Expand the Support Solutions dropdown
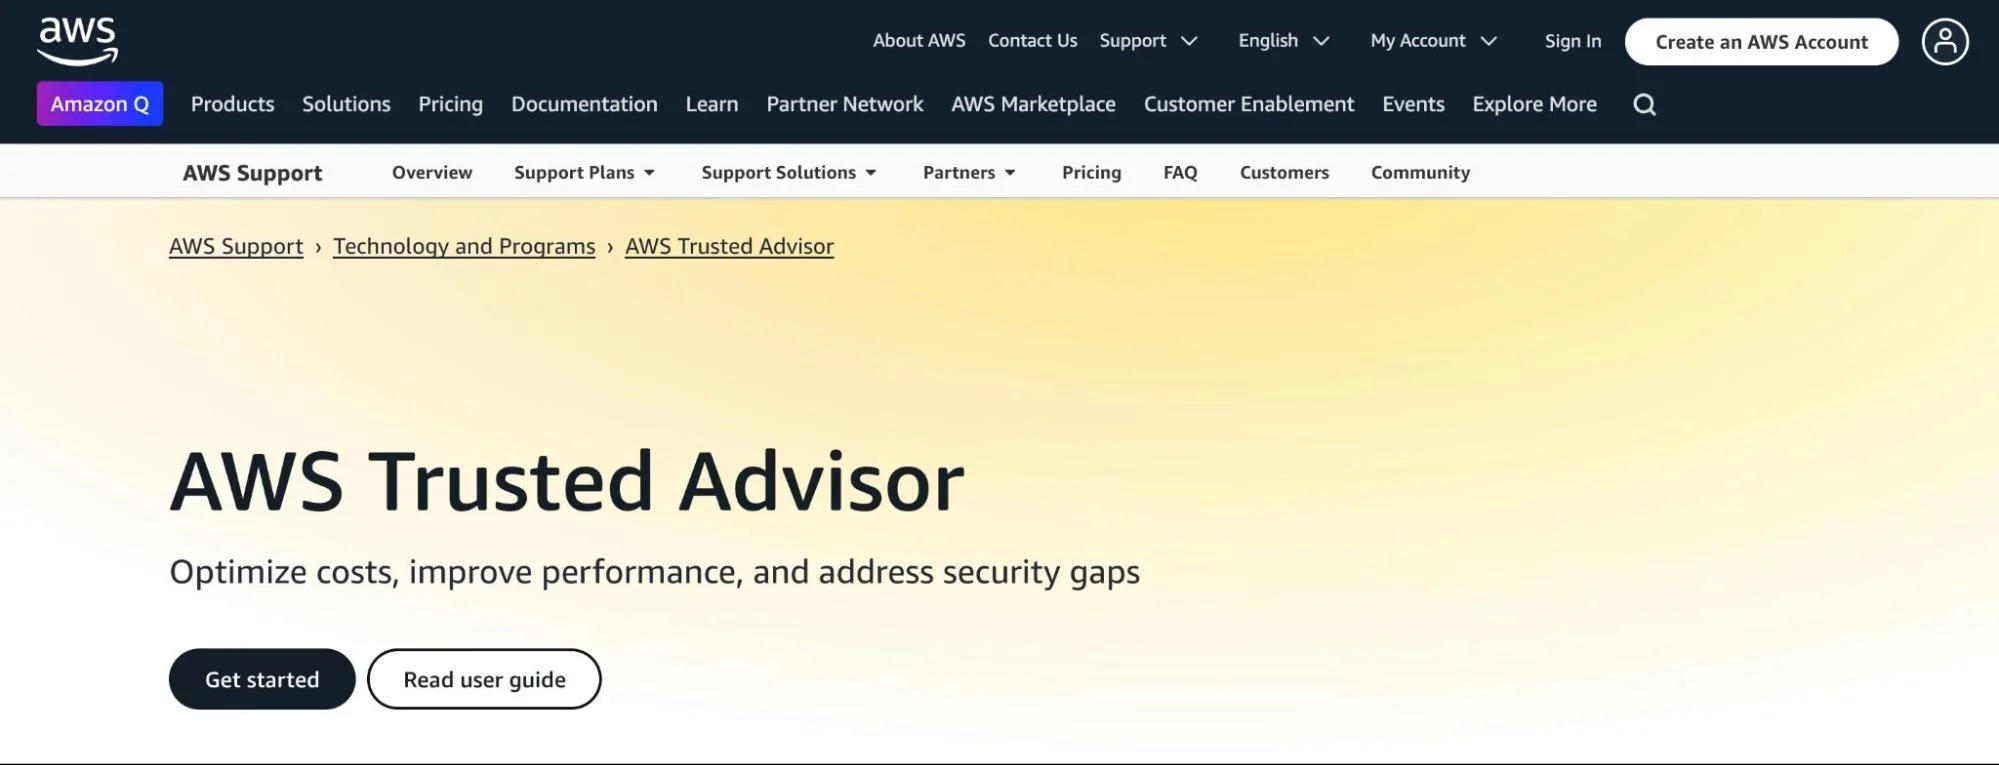Viewport: 1999px width, 765px height. (788, 172)
